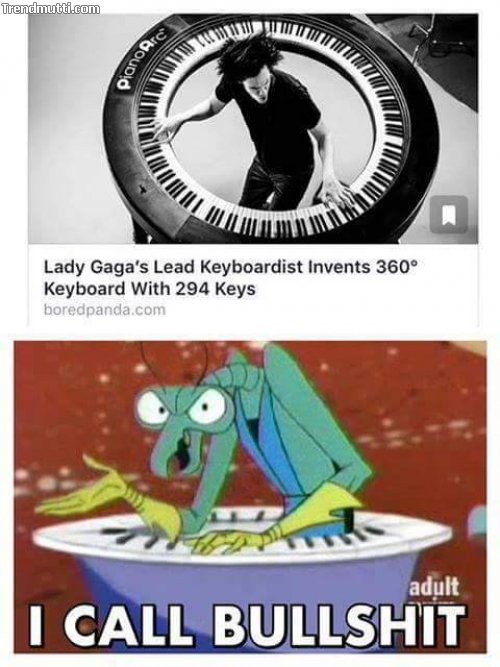Screen dimensions: 500x667
Task: Click the 360° text in the headline
Action: click(x=395, y=267)
